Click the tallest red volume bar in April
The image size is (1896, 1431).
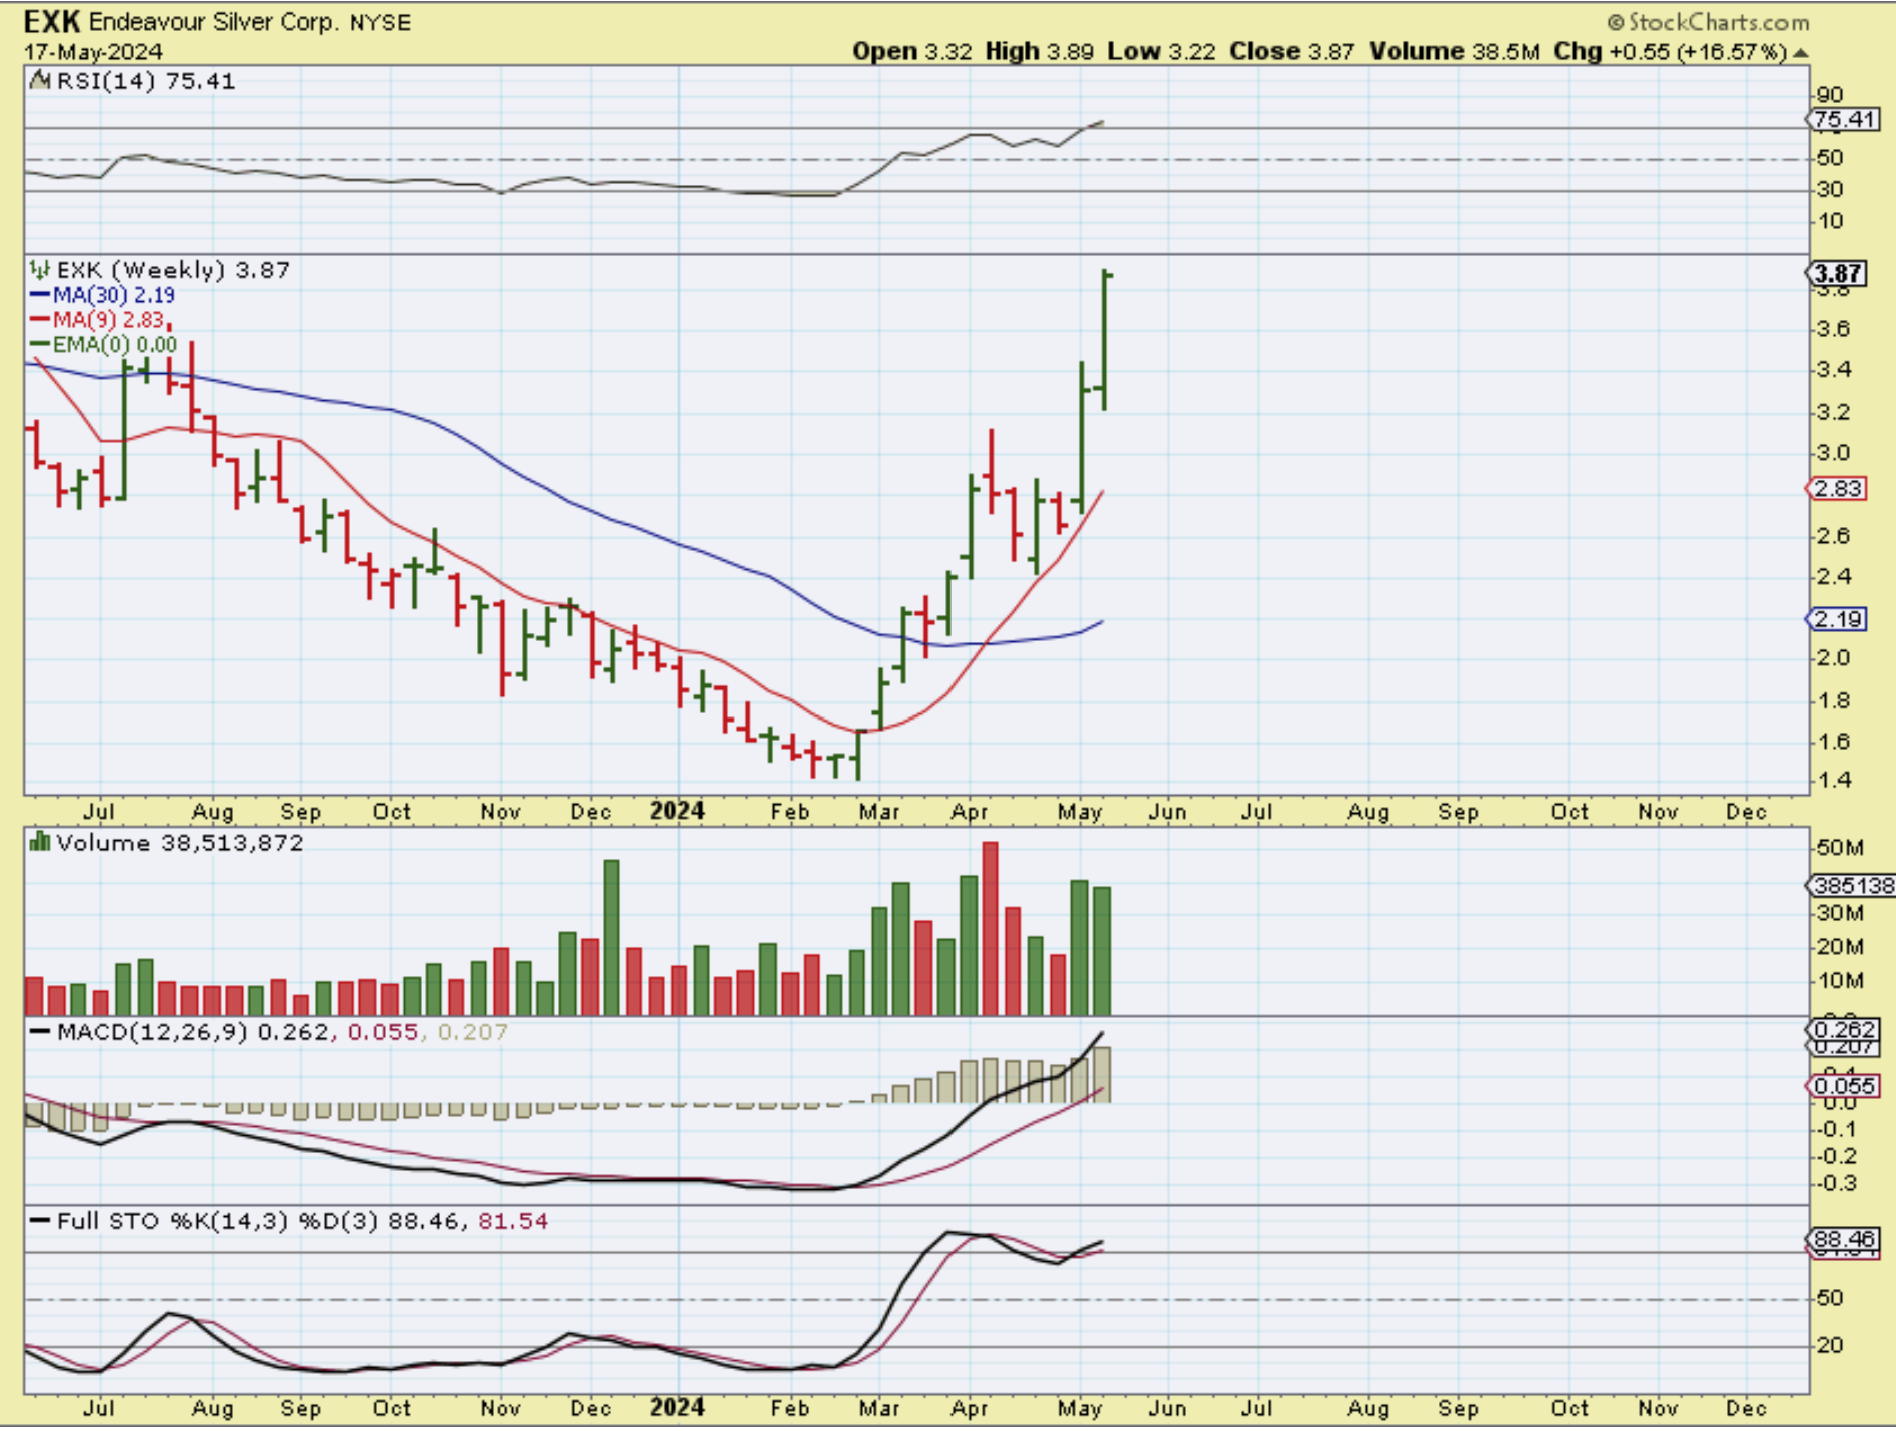[991, 929]
